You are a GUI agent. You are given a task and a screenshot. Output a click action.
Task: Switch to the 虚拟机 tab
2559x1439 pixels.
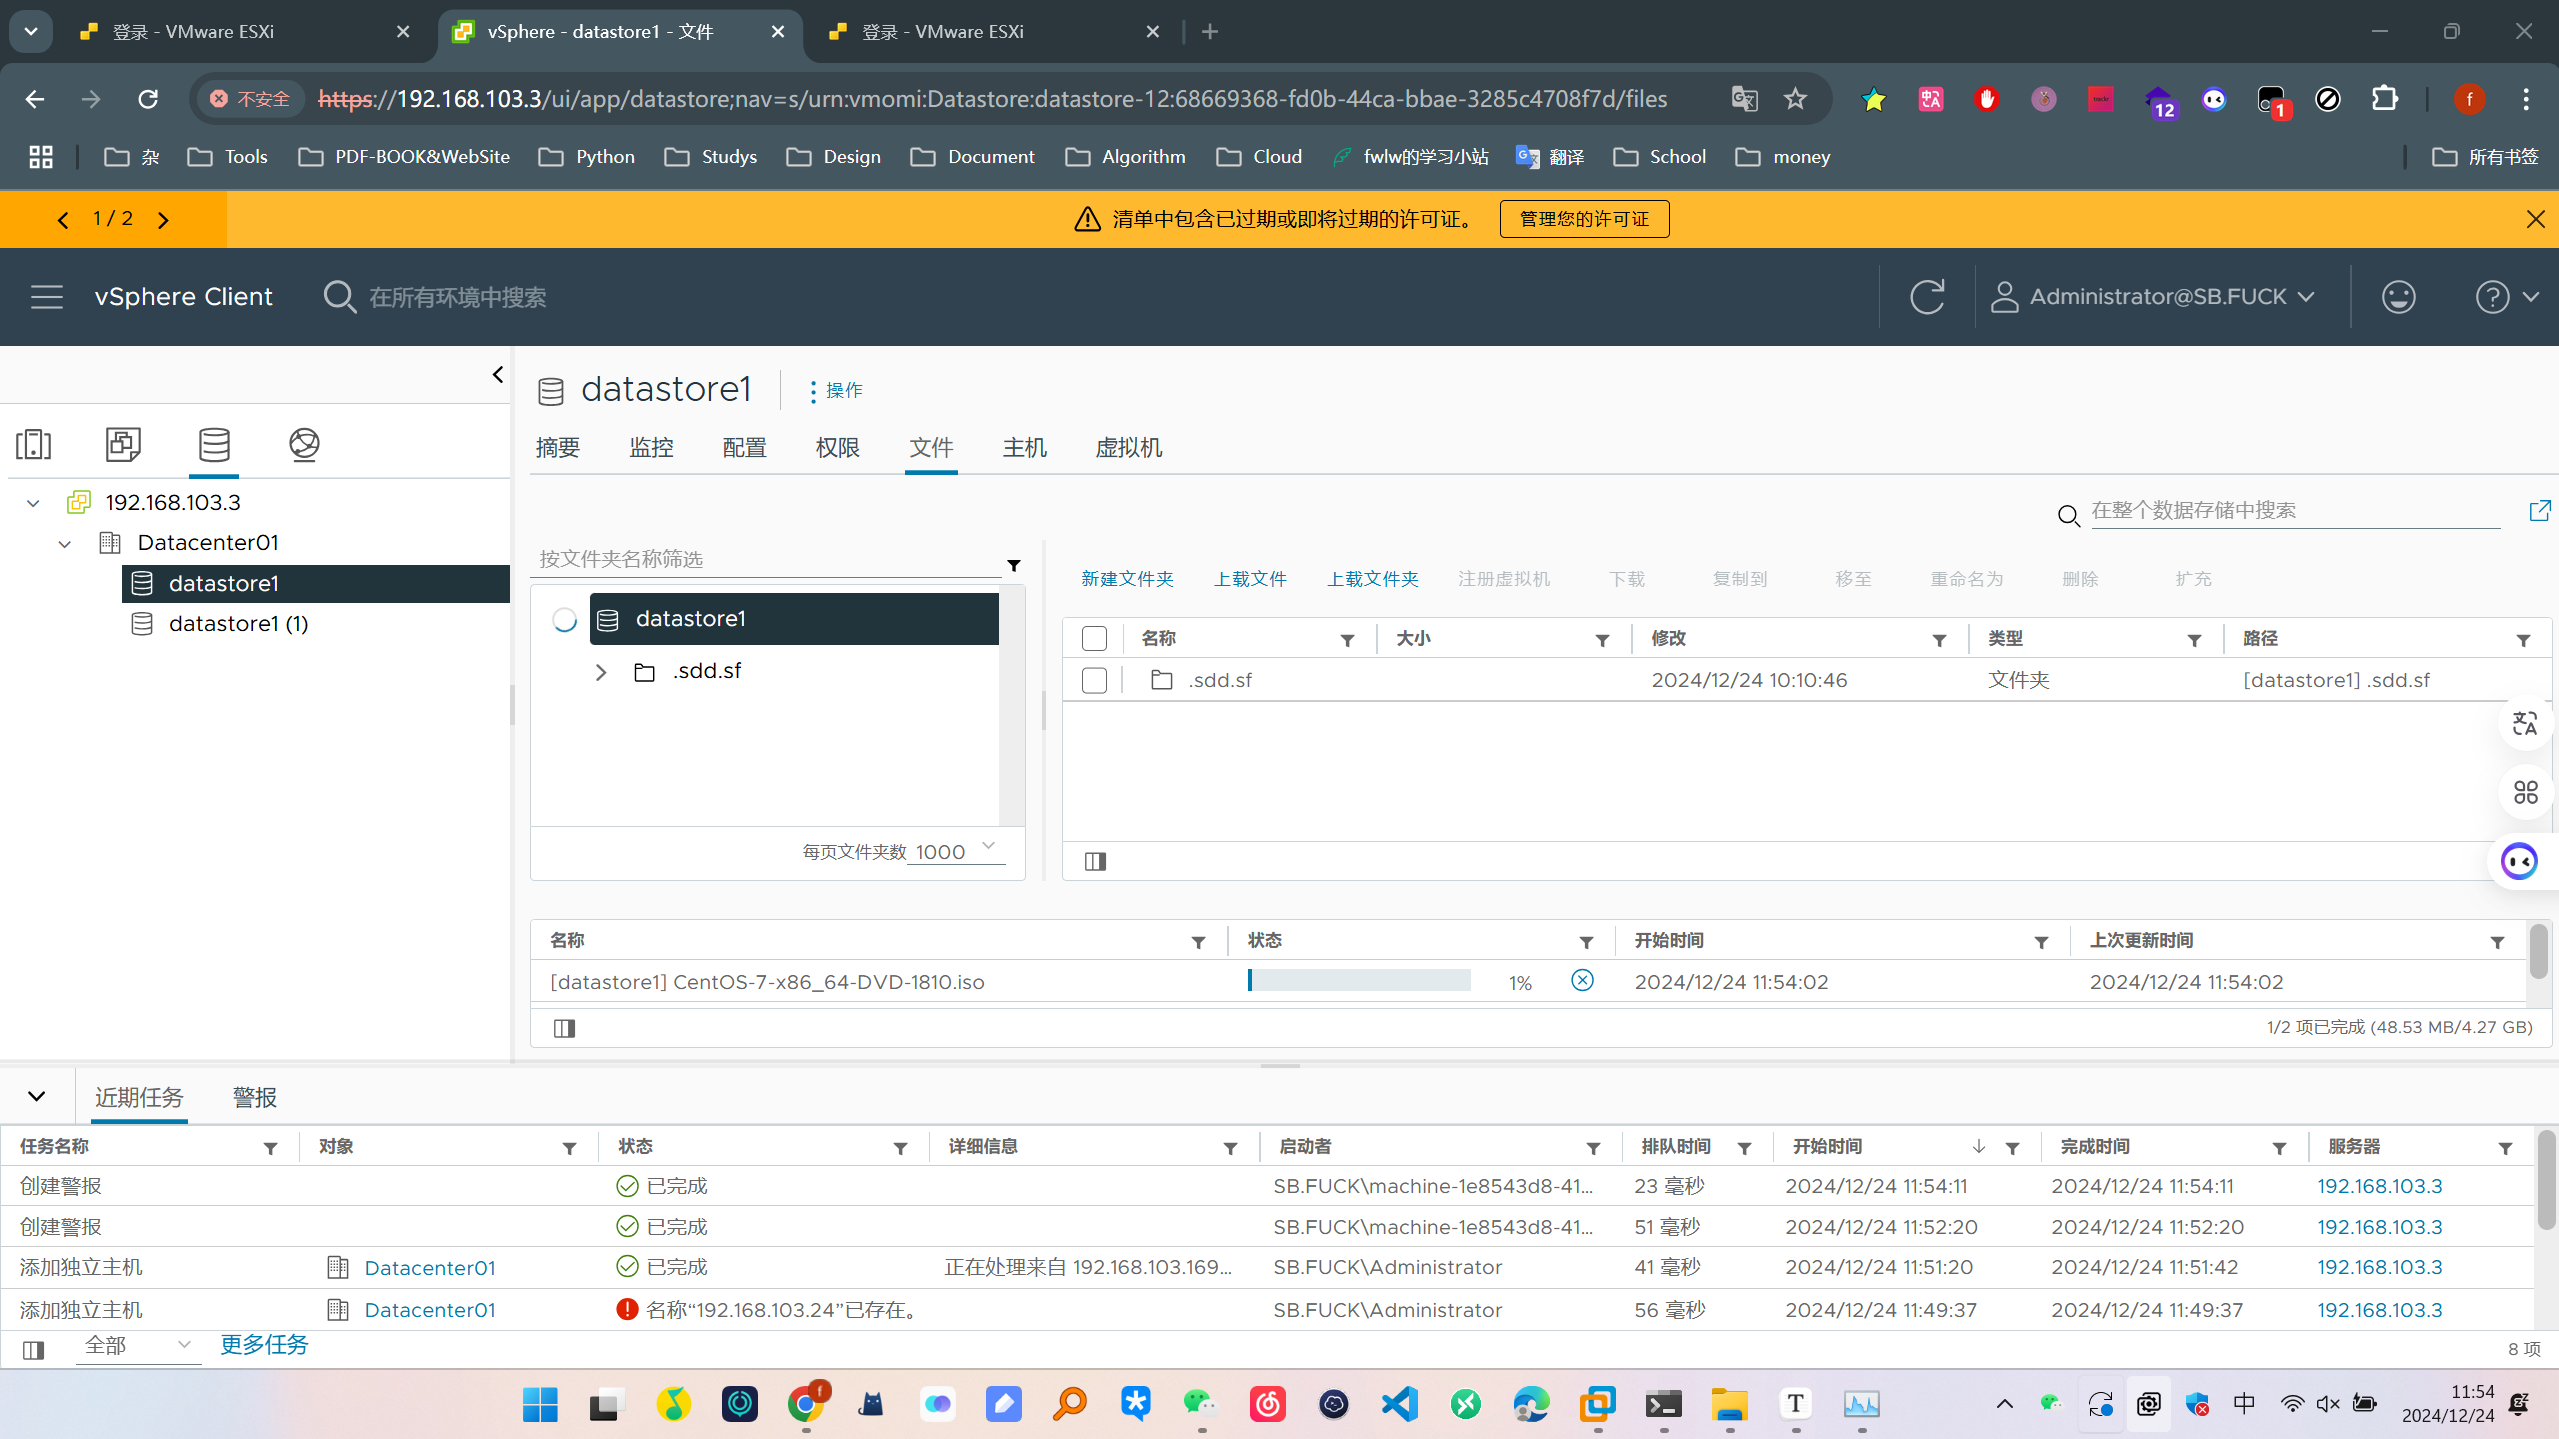1129,448
